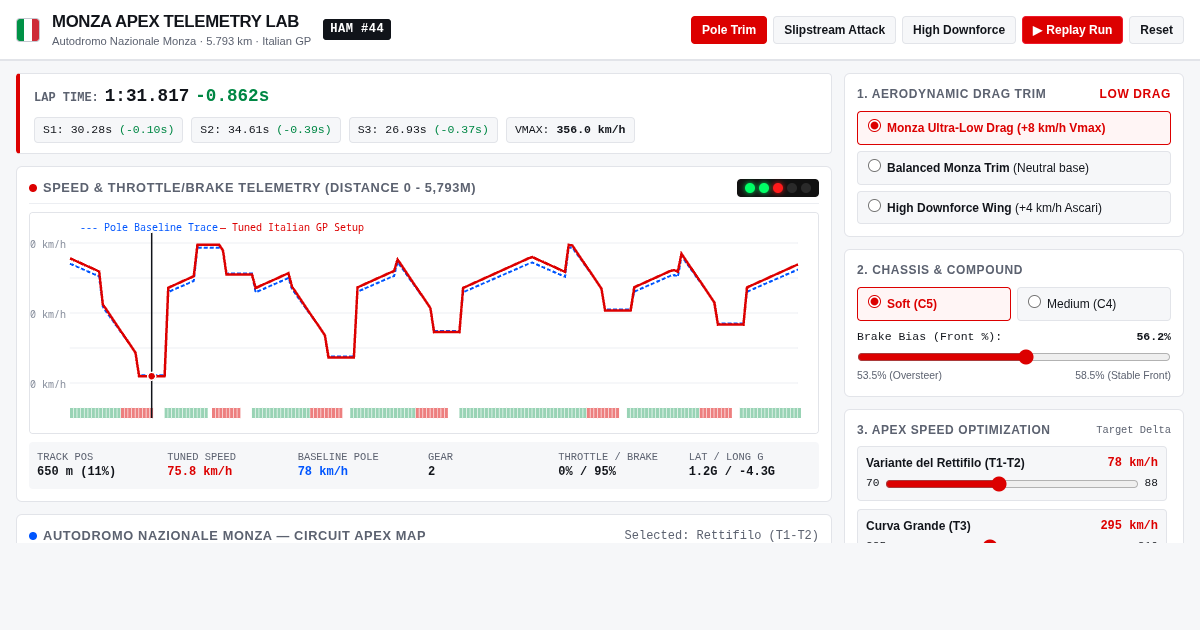Choose Medium (C4) tyre compound

pos(1094,304)
